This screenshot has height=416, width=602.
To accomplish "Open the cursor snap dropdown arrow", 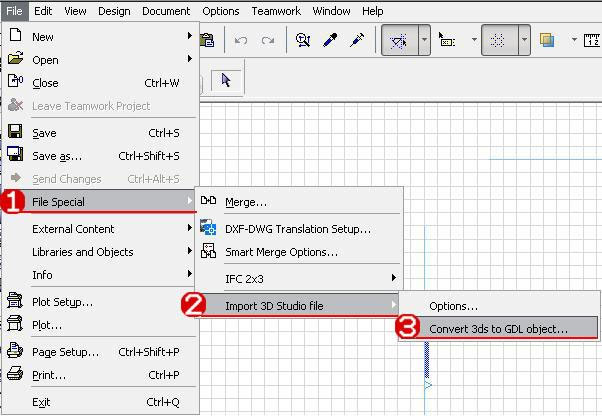I will click(x=475, y=40).
